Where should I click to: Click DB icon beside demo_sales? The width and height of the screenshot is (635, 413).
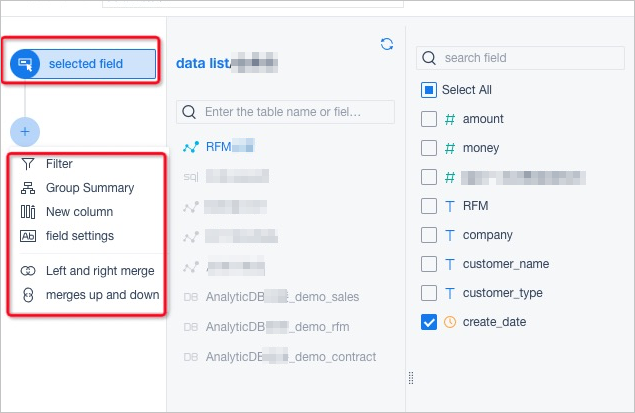click(x=191, y=297)
